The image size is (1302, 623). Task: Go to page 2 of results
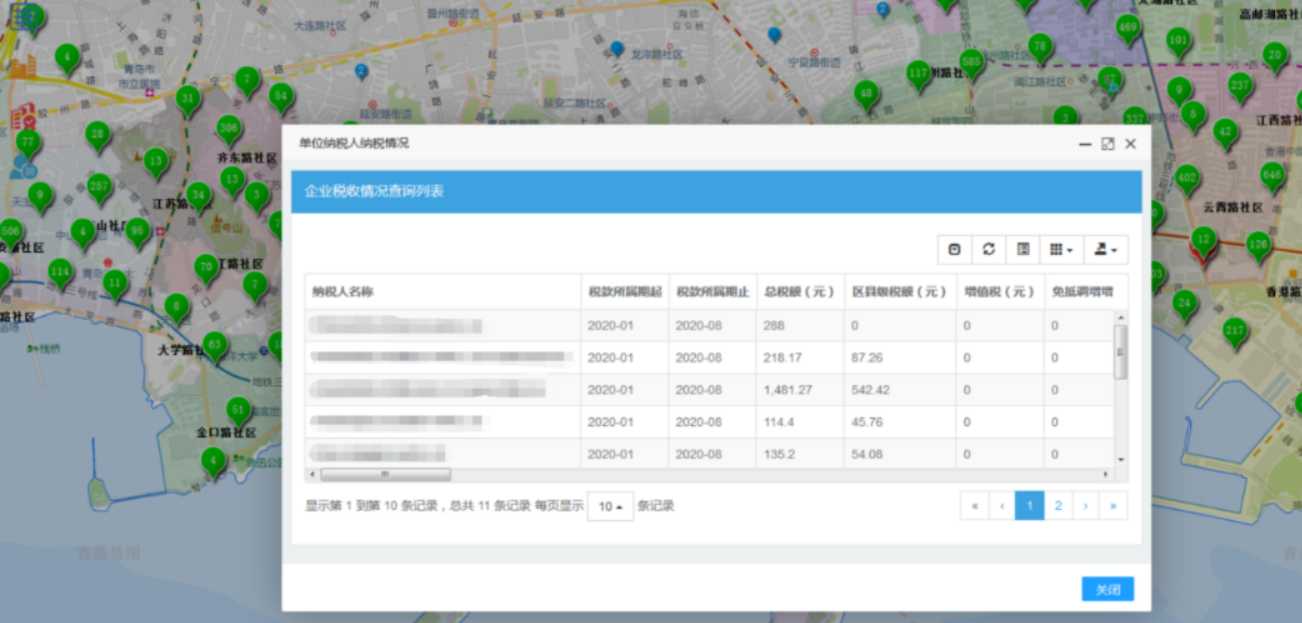[x=1058, y=506]
